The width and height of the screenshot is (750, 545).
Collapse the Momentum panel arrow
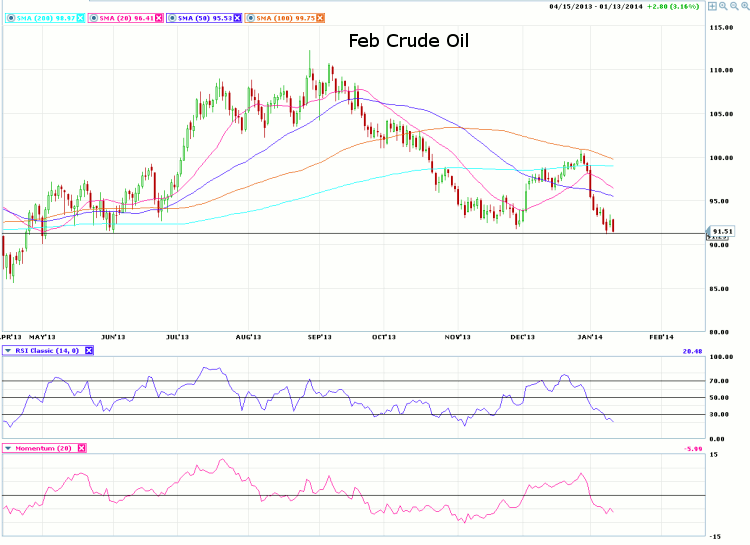point(8,448)
